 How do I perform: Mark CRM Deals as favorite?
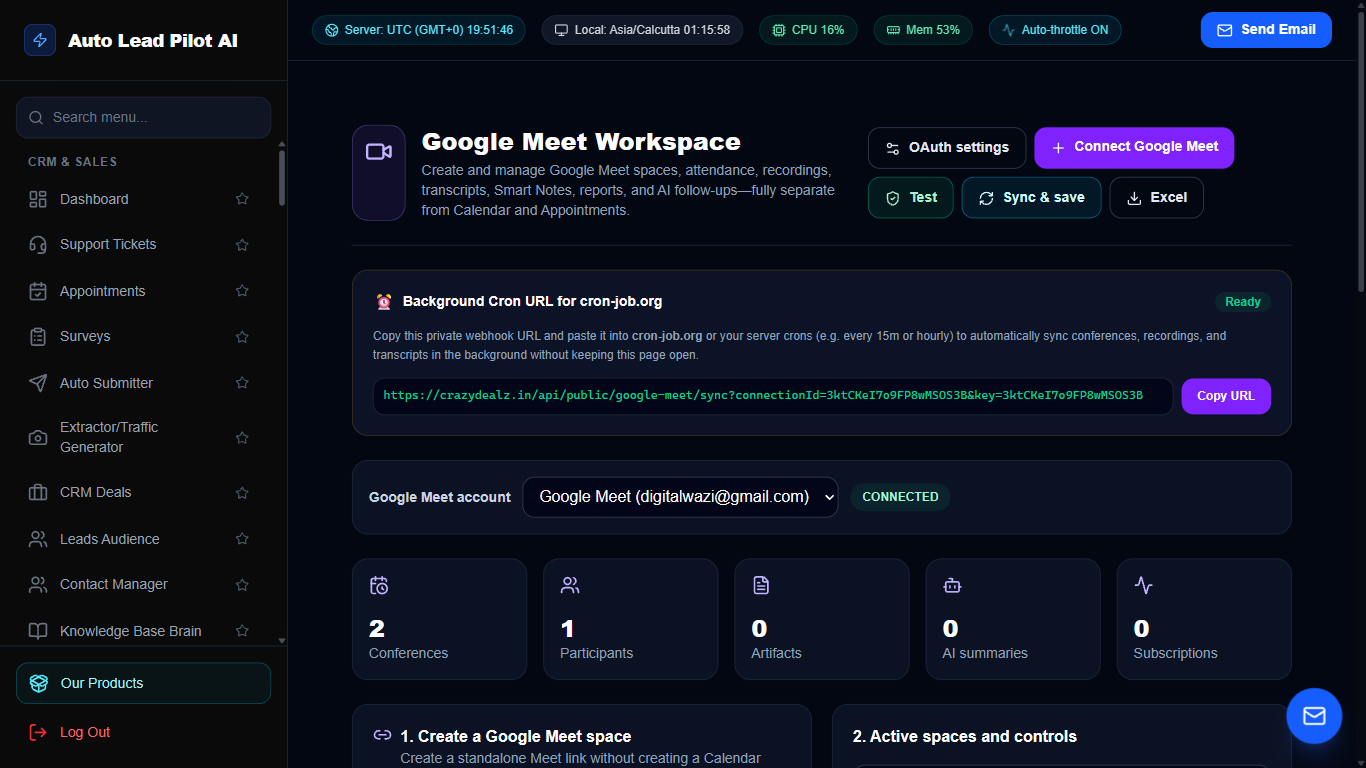coord(242,493)
